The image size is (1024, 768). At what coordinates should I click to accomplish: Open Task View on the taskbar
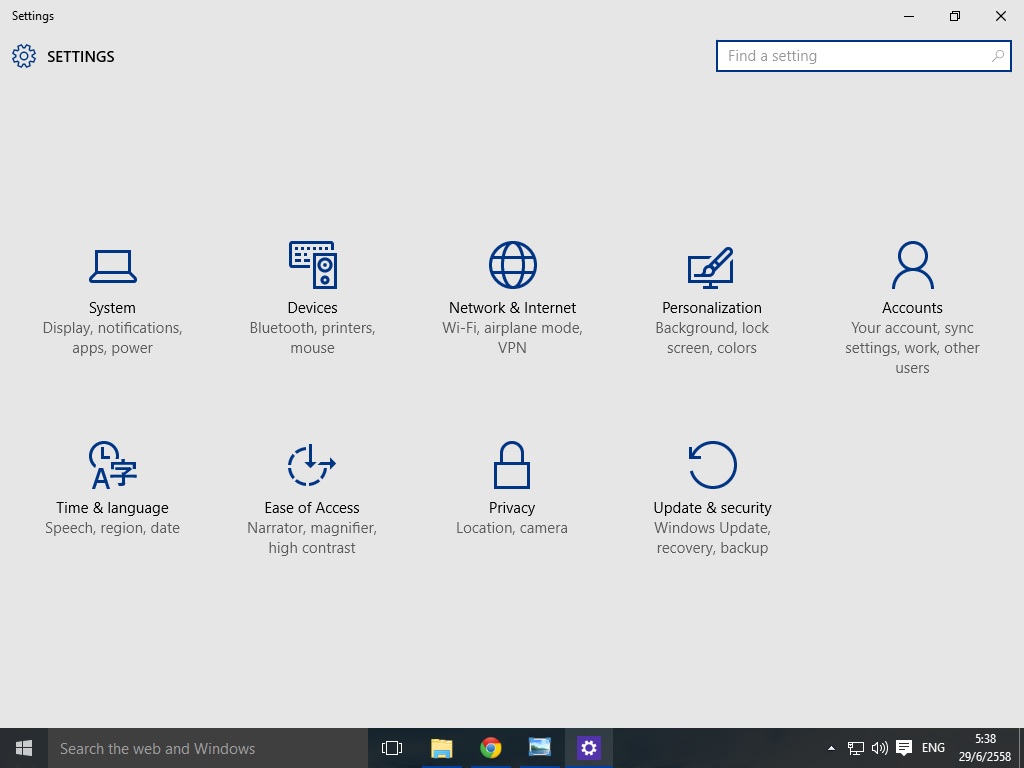(392, 748)
